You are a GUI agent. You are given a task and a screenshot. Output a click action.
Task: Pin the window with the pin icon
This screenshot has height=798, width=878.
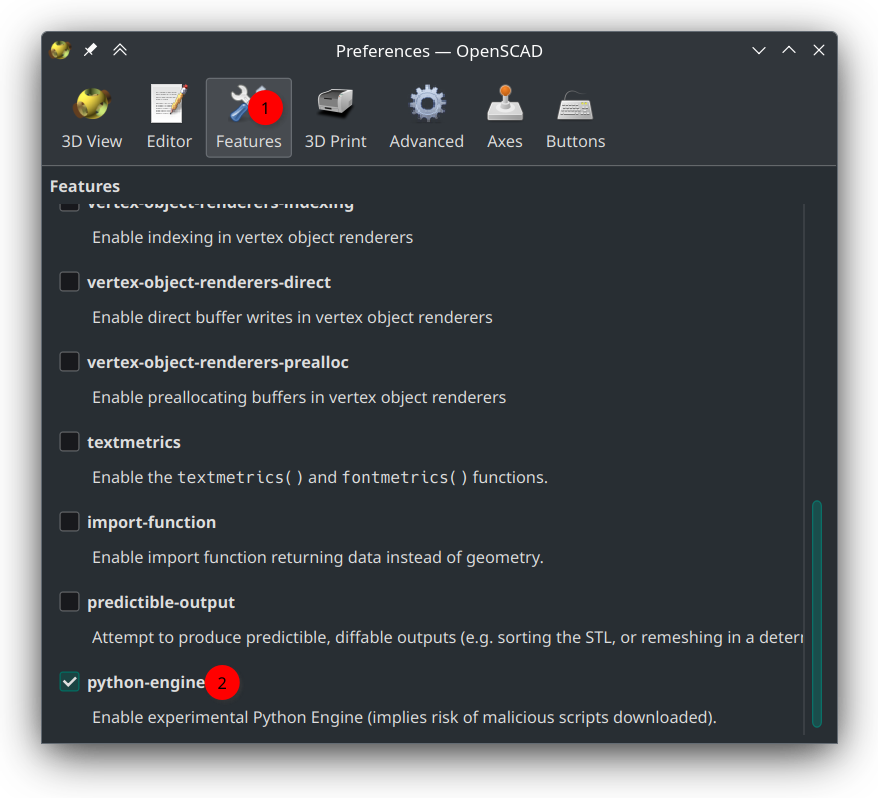[90, 51]
